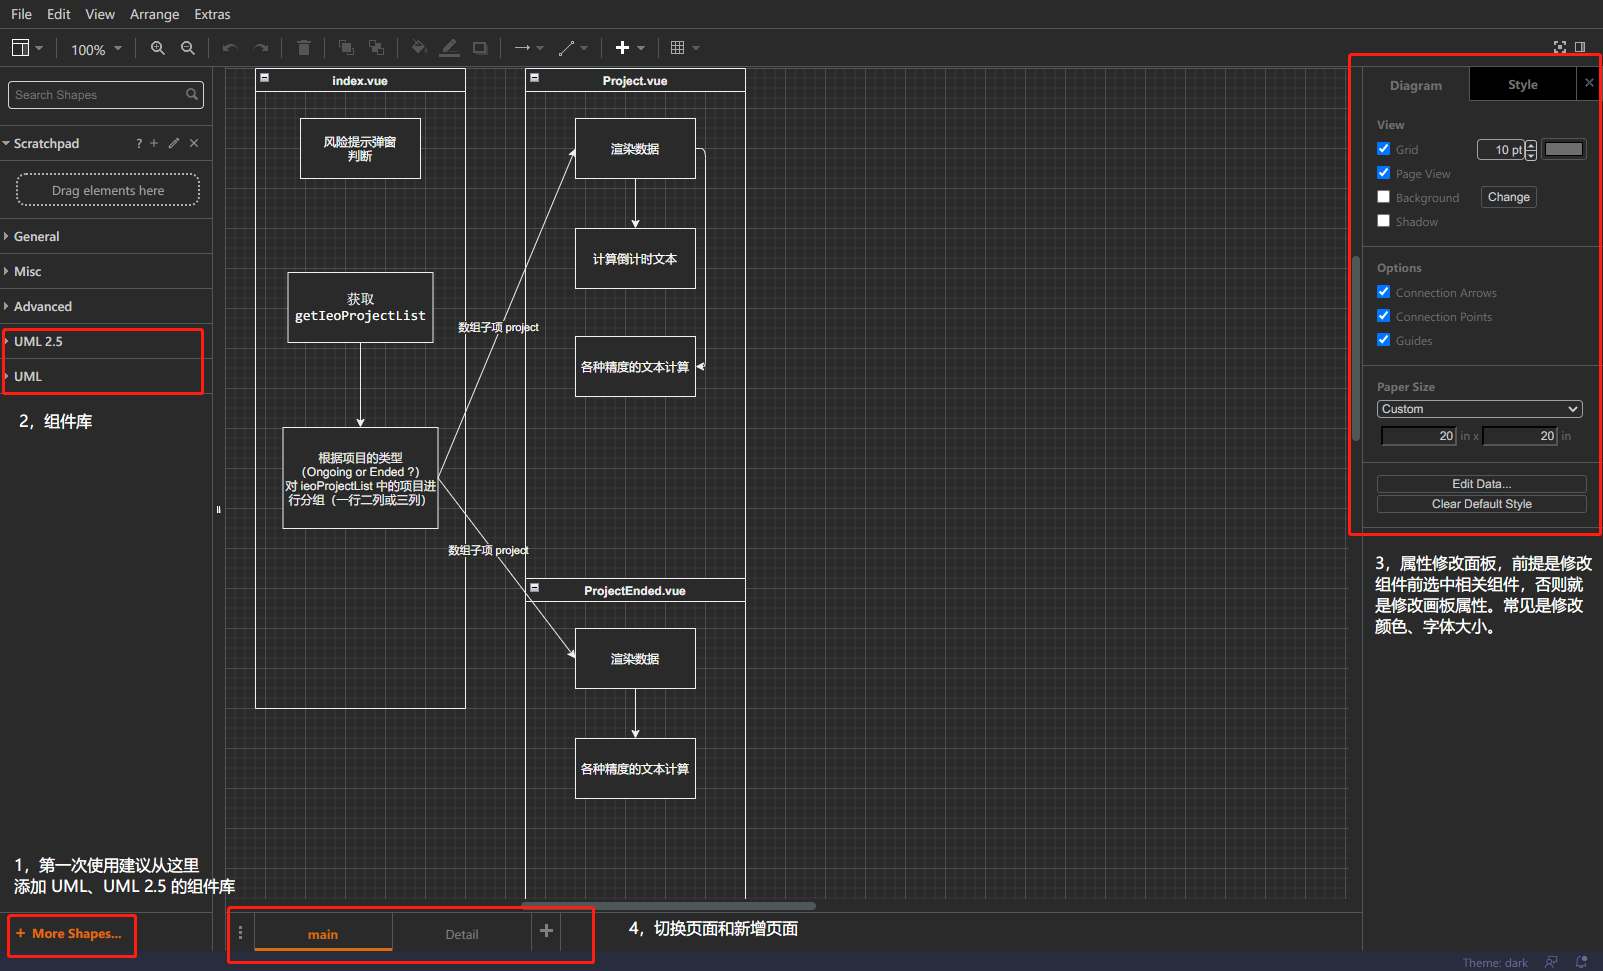Open the Paper Size Custom dropdown
The width and height of the screenshot is (1603, 971).
coord(1480,409)
